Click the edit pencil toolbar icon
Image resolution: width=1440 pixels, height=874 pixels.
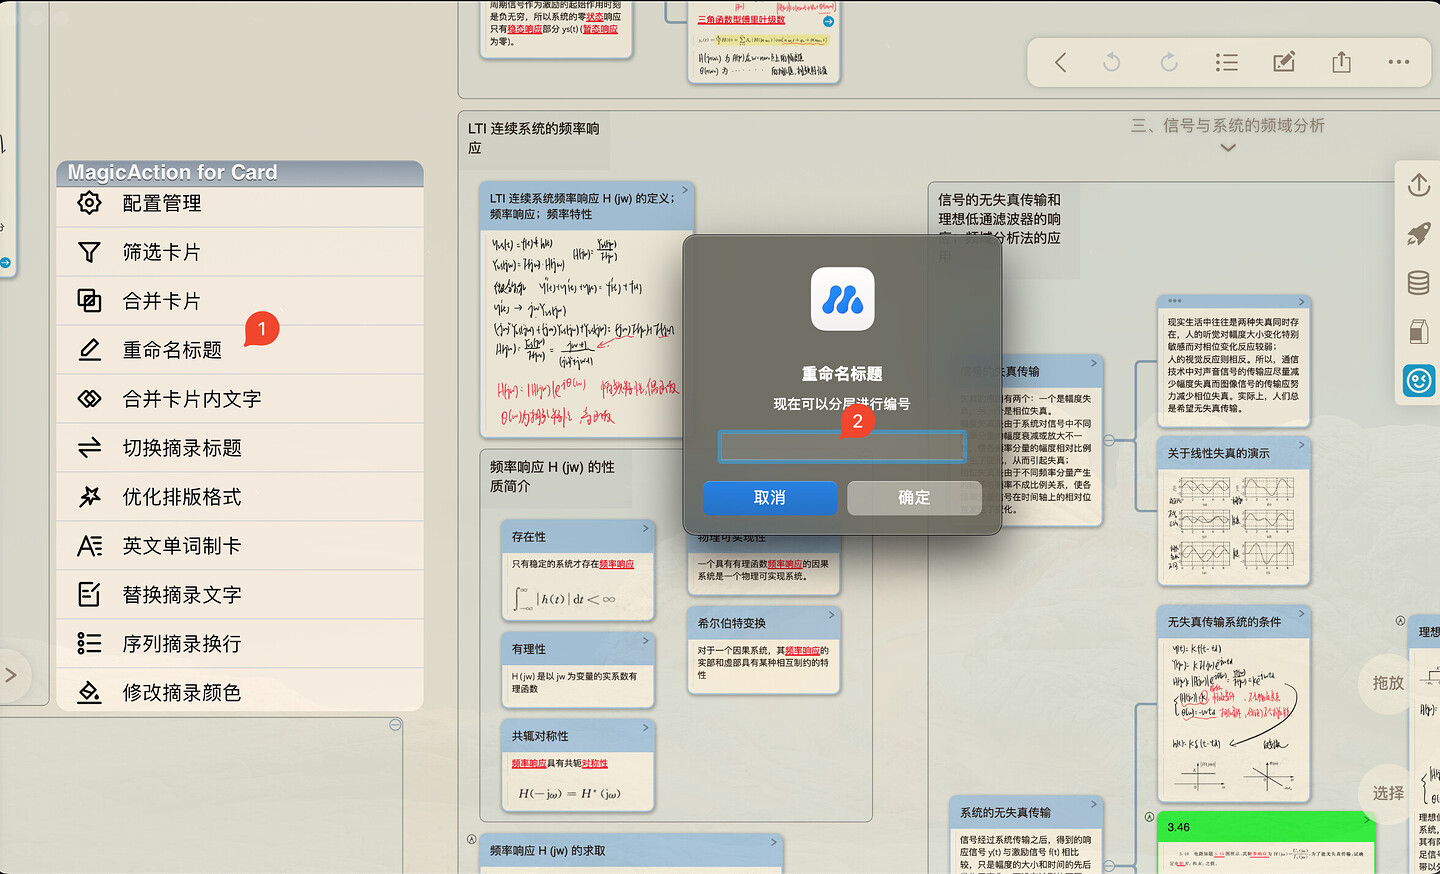click(x=1284, y=63)
